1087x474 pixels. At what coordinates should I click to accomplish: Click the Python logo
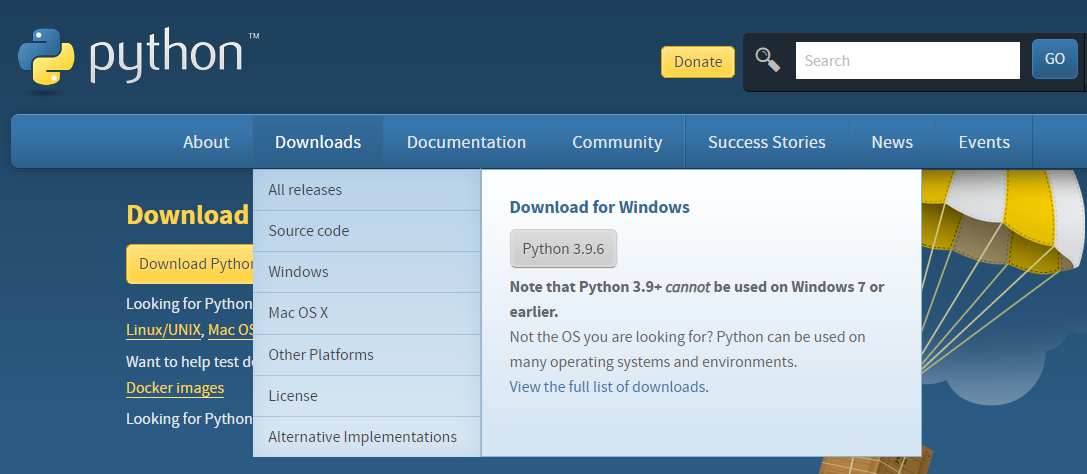pos(139,61)
